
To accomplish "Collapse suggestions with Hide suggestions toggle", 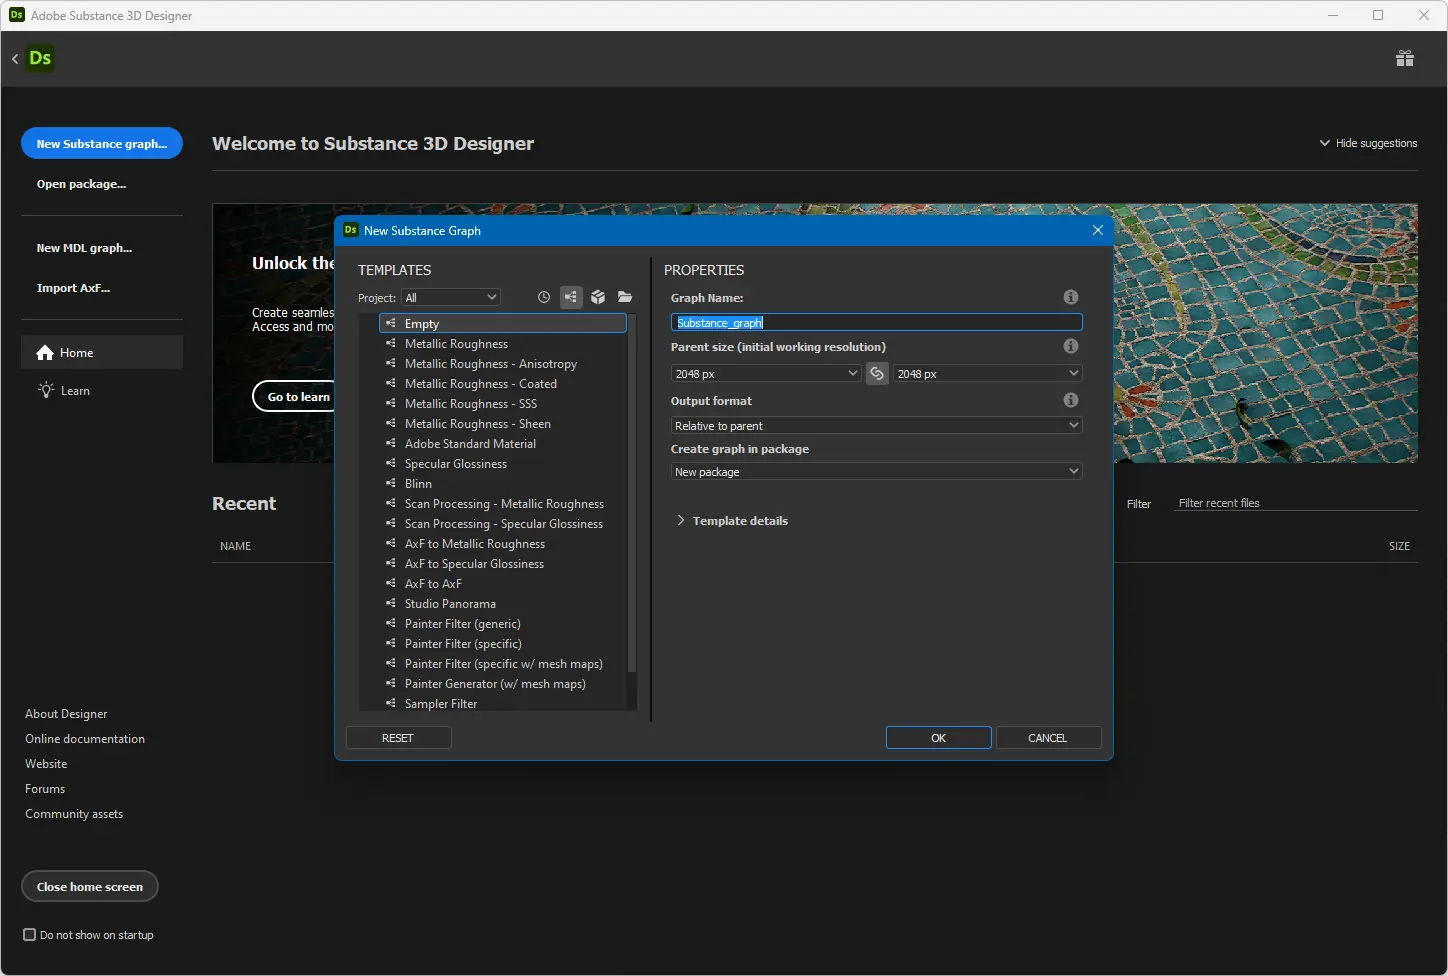I will coord(1368,143).
